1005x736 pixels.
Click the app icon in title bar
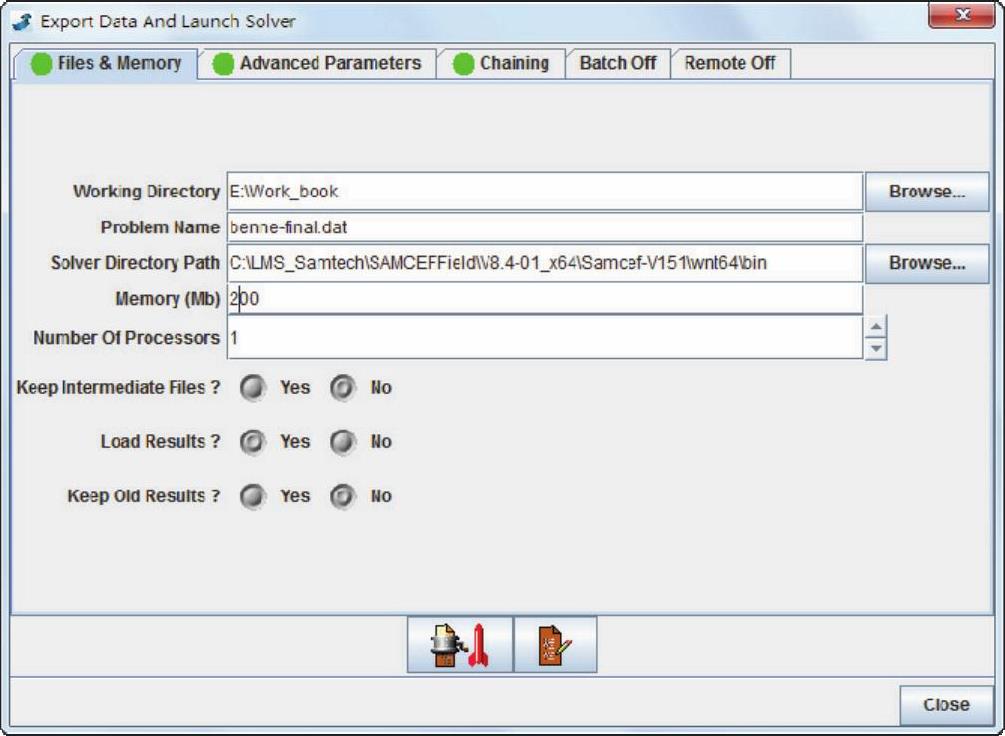click(22, 21)
